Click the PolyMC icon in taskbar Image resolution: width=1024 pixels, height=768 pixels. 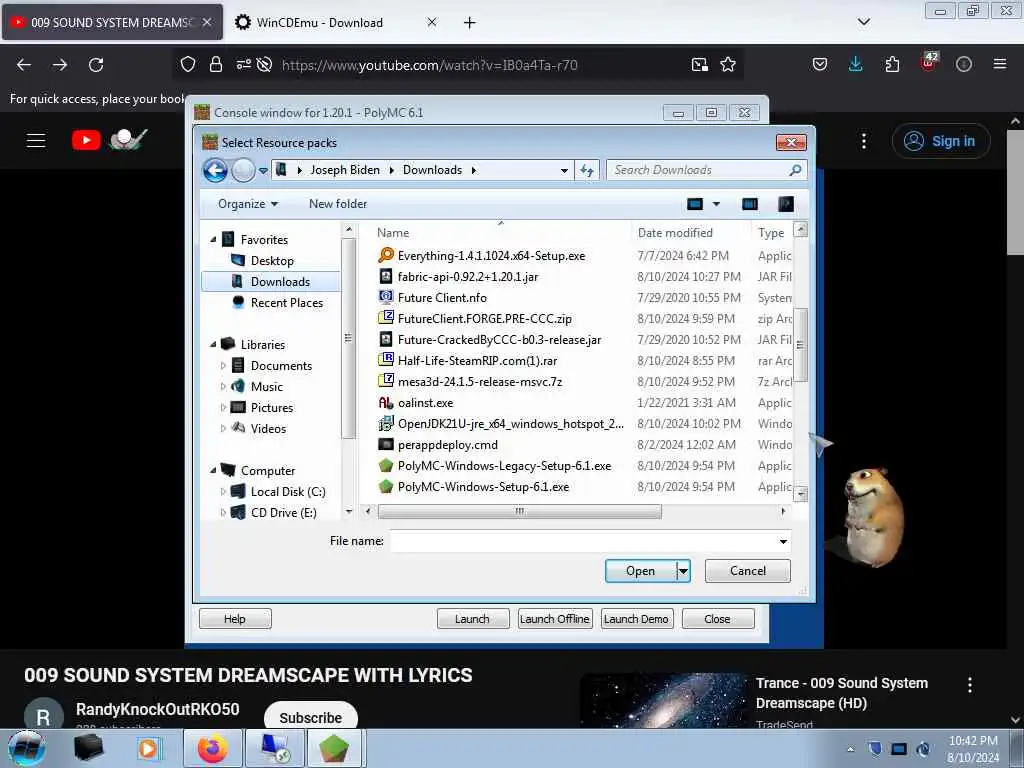coord(334,749)
